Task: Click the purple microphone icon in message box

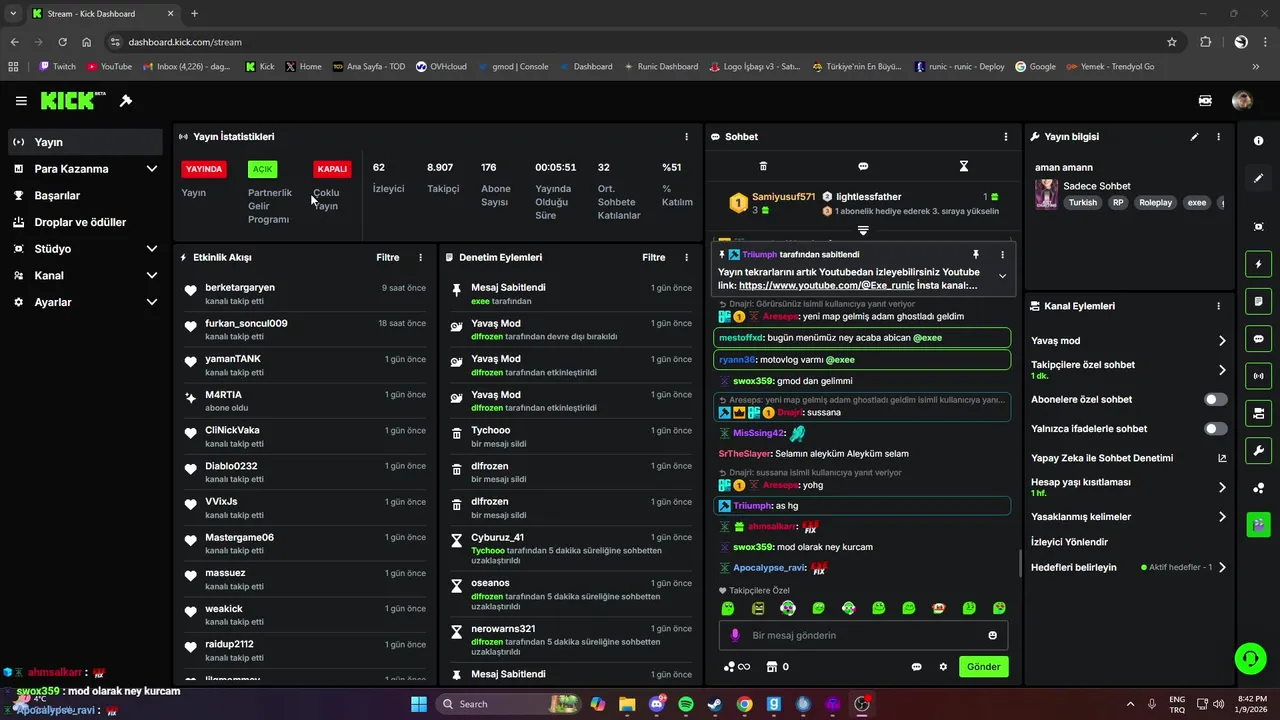Action: click(x=735, y=635)
